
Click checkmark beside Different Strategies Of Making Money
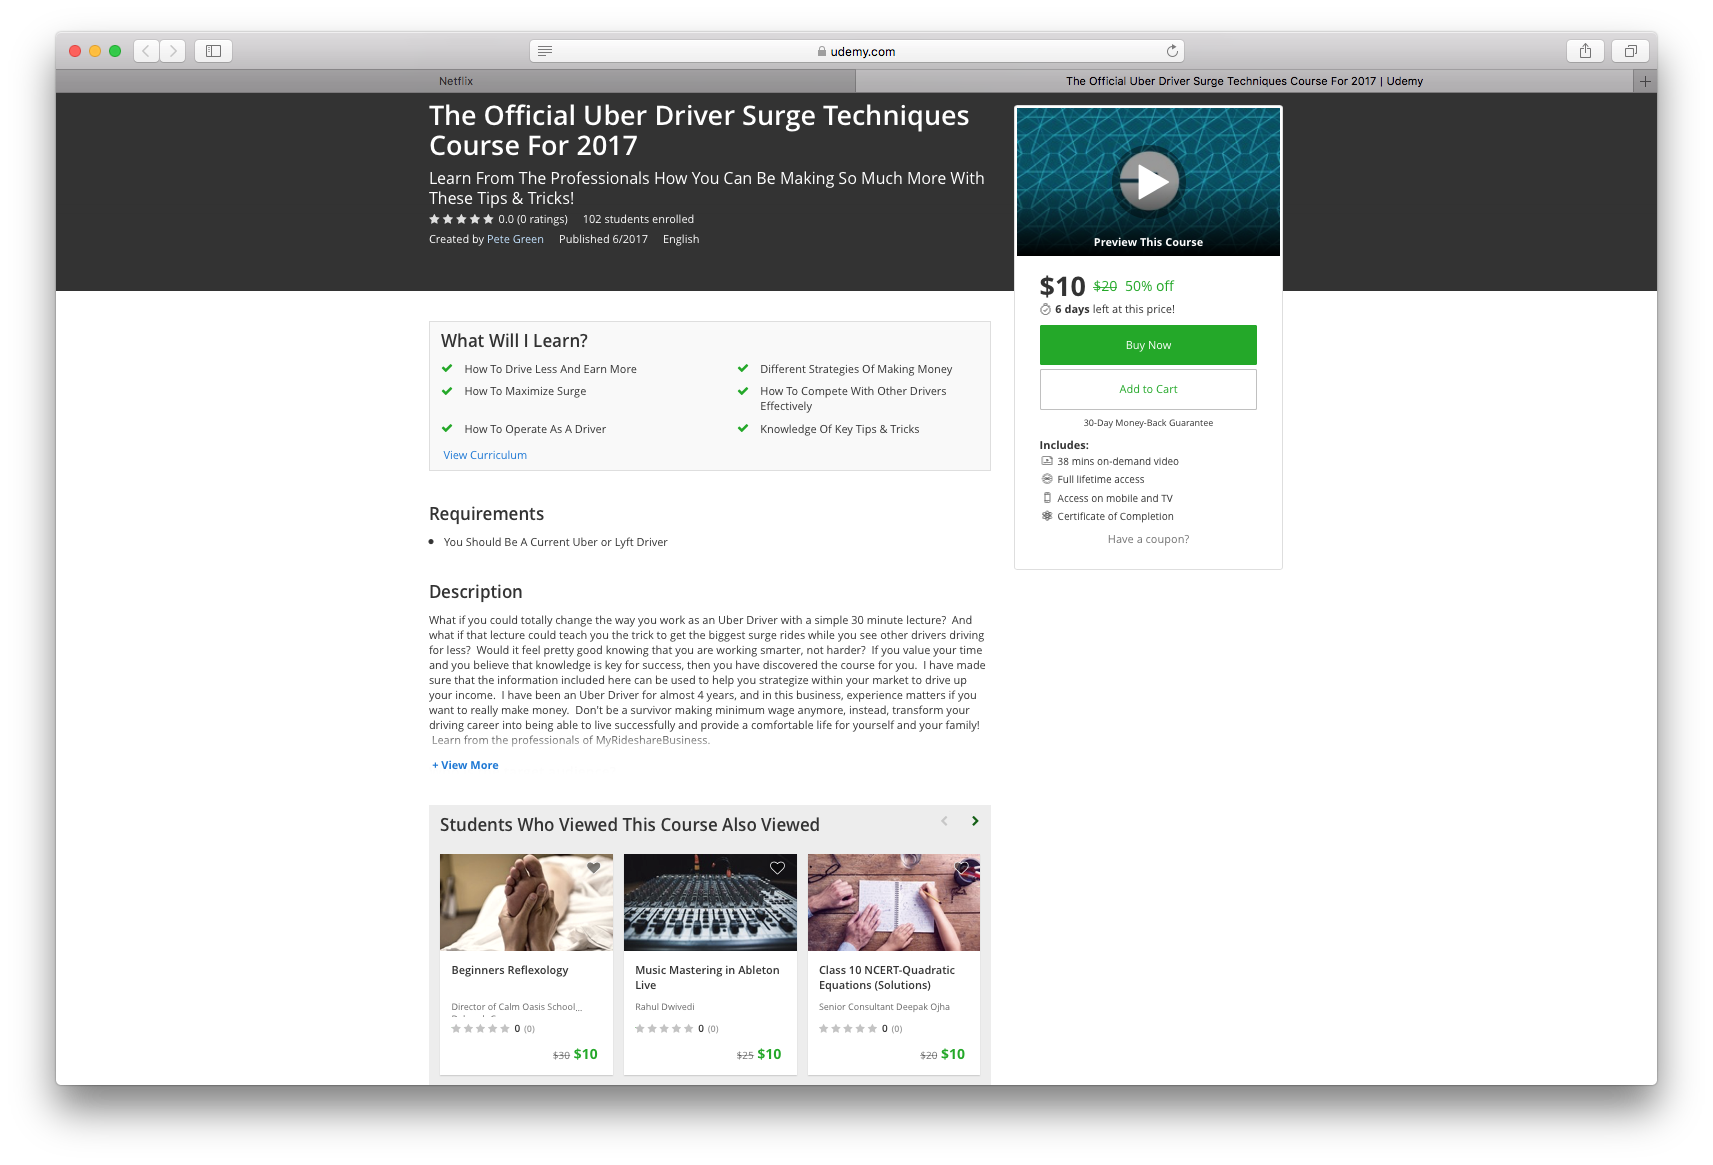tap(743, 368)
